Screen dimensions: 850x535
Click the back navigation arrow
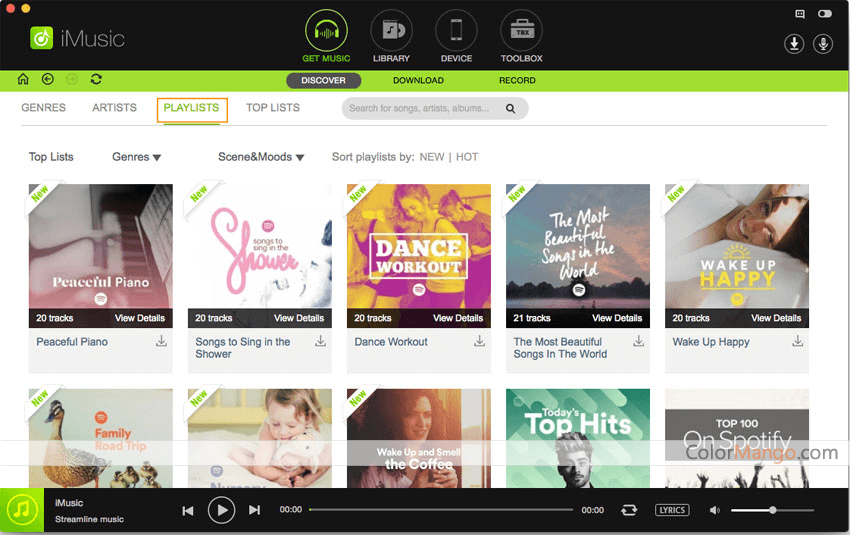pyautogui.click(x=48, y=79)
